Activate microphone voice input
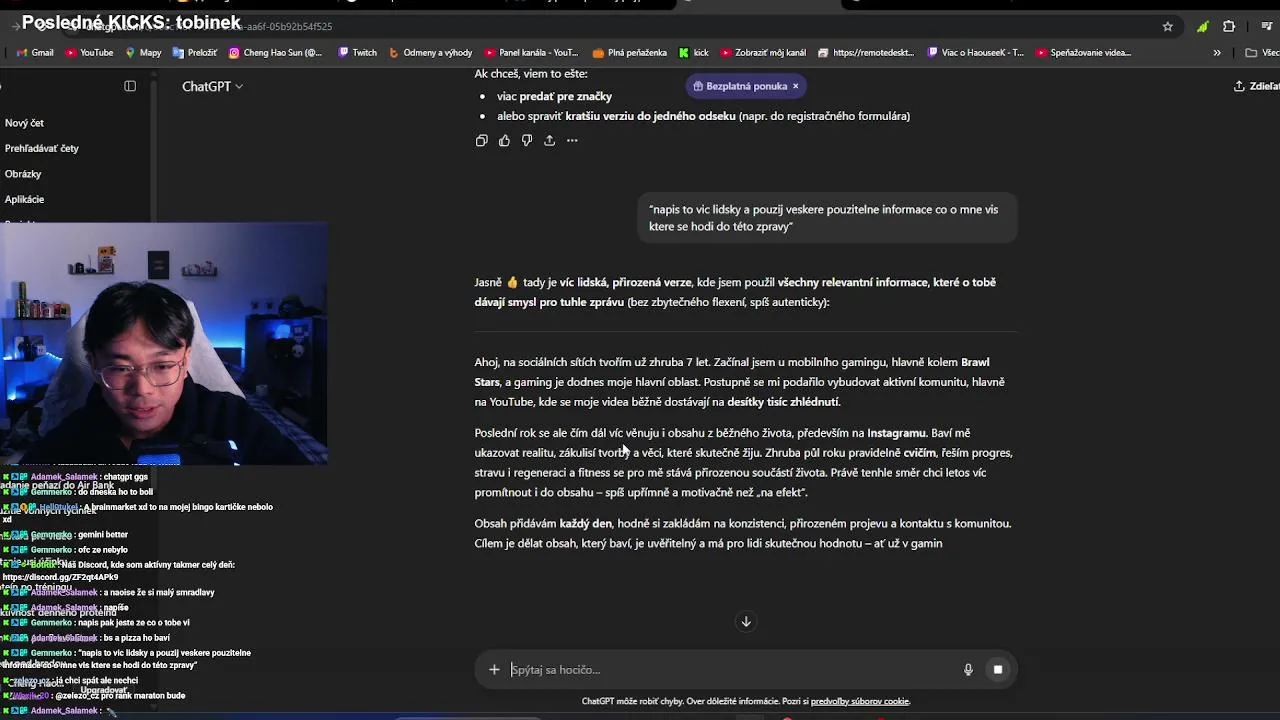 point(968,670)
